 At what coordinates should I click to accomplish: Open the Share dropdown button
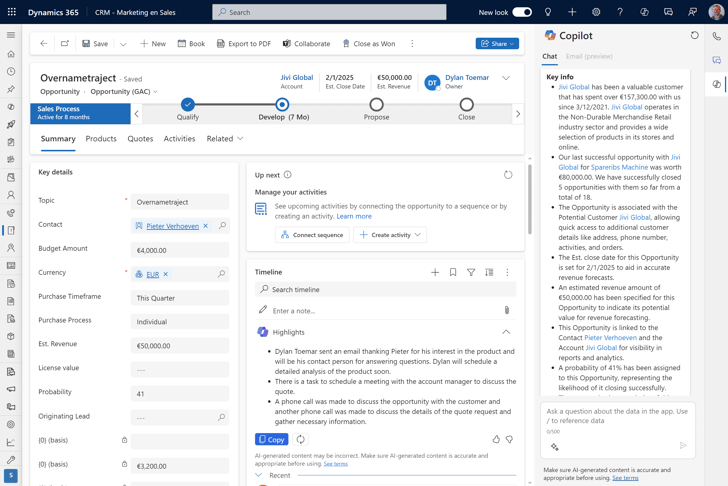coord(497,44)
